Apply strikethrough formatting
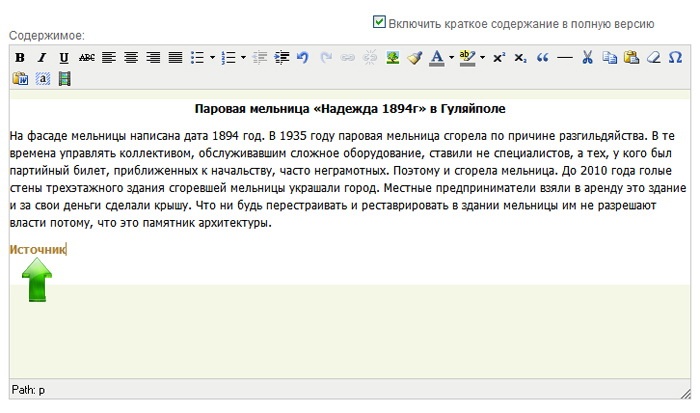The height and width of the screenshot is (413, 700). pos(87,58)
